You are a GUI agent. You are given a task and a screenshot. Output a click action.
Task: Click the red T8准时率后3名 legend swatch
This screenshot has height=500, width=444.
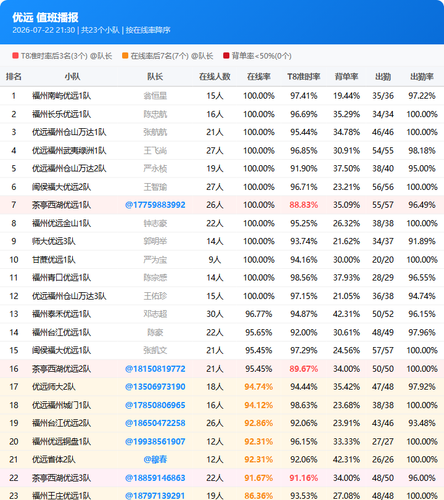point(15,56)
